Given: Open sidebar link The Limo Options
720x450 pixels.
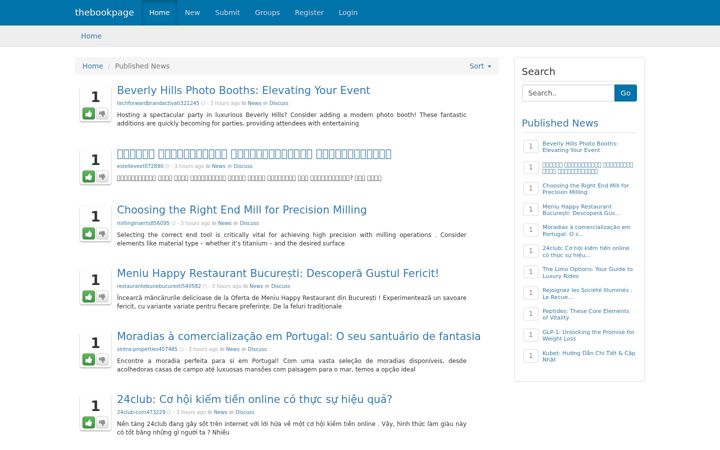Looking at the screenshot, I should pyautogui.click(x=587, y=272).
